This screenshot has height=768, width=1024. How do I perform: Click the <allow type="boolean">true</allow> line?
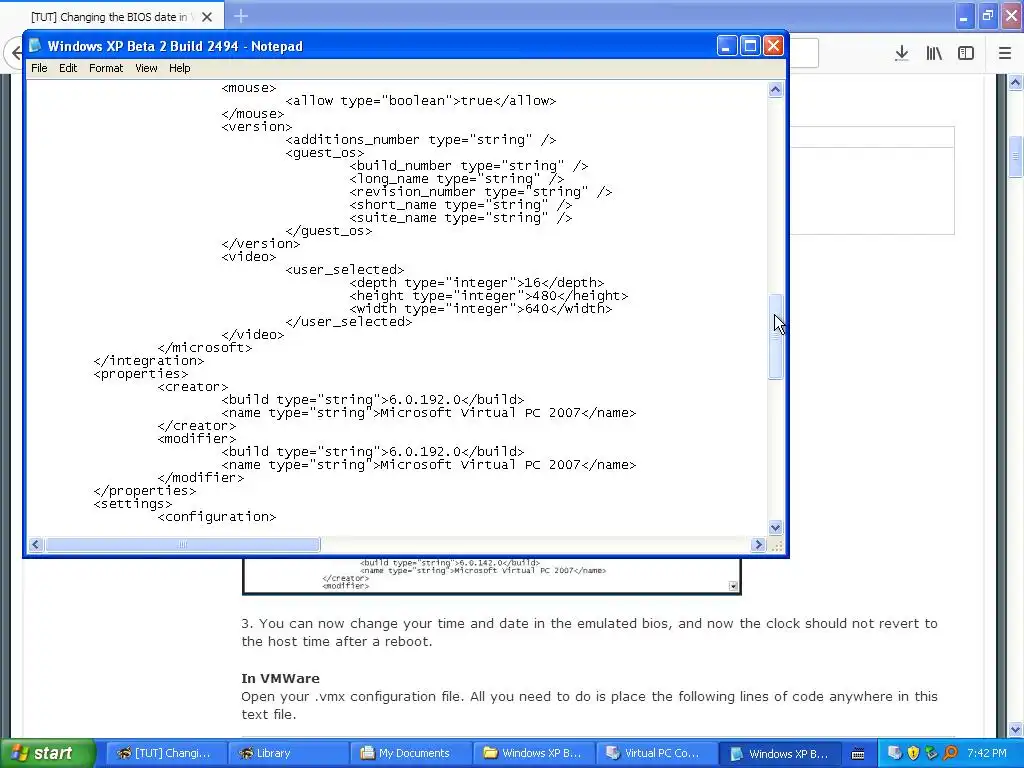(421, 101)
